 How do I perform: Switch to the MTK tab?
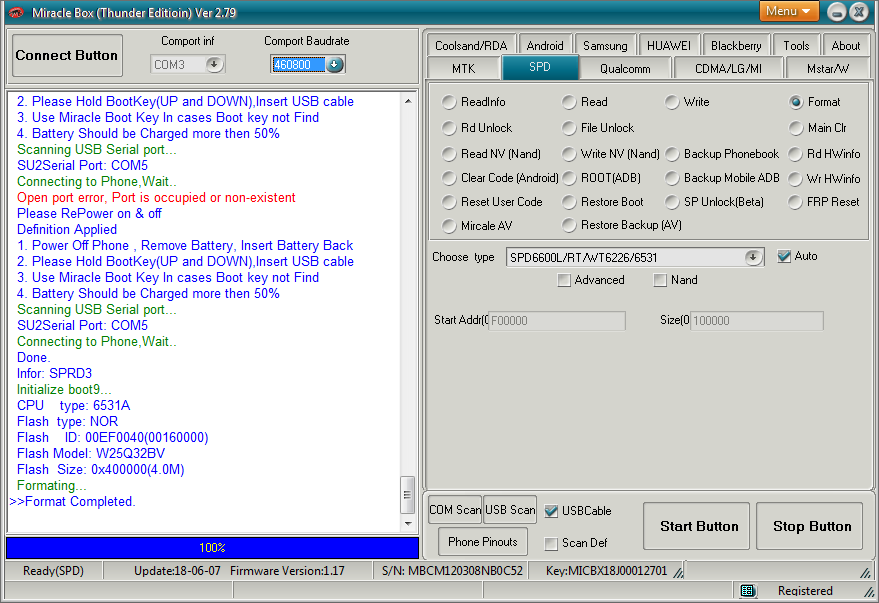pos(463,68)
